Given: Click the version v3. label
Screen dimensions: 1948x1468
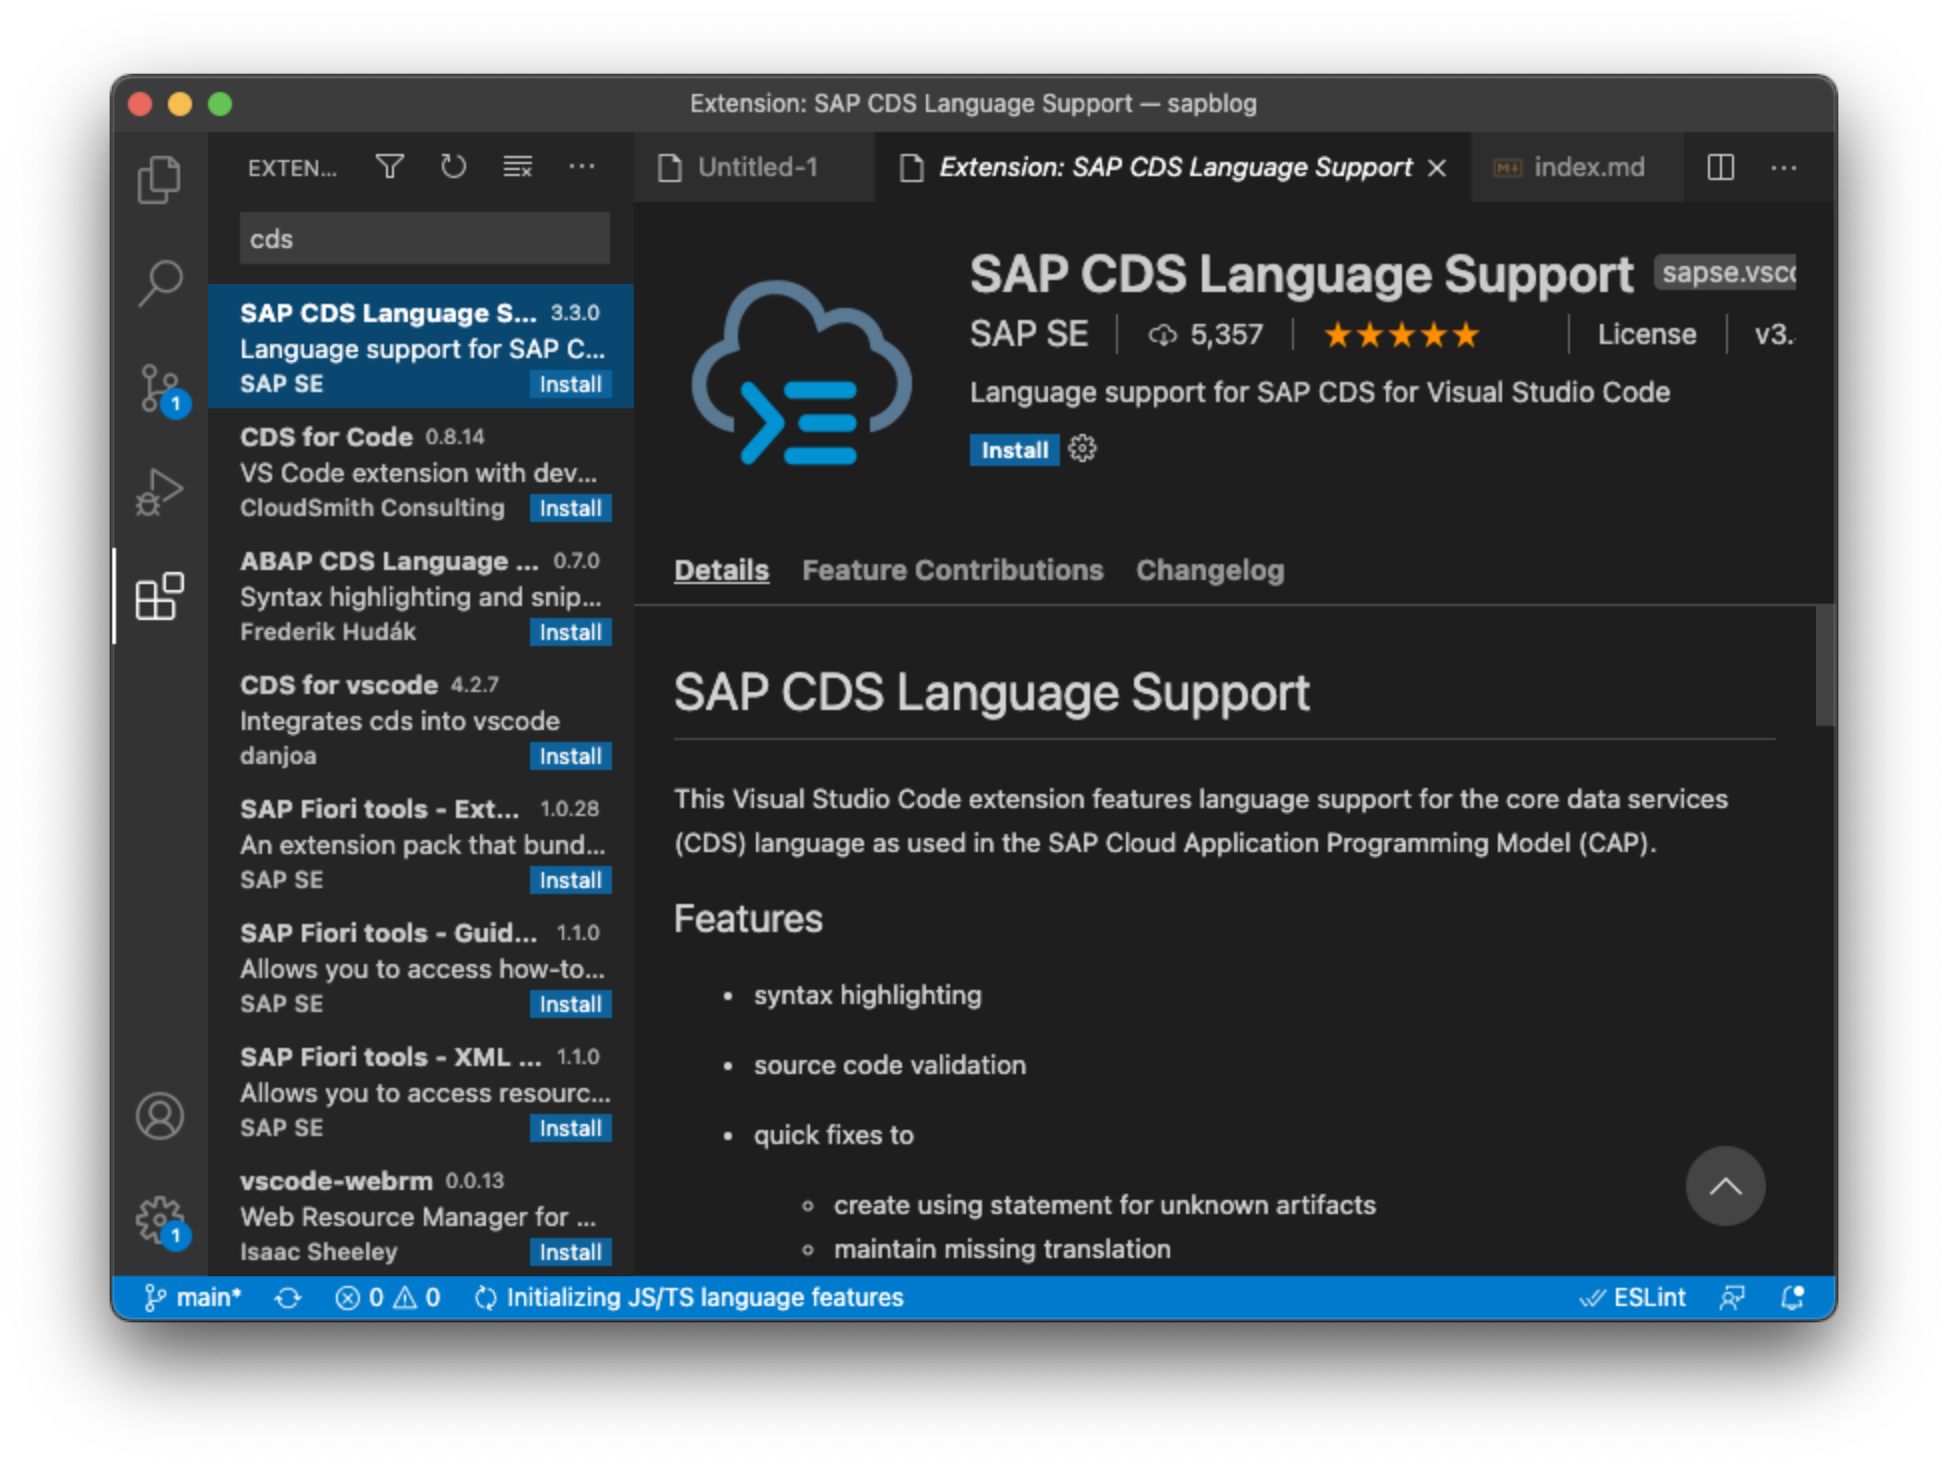Looking at the screenshot, I should (x=1775, y=335).
